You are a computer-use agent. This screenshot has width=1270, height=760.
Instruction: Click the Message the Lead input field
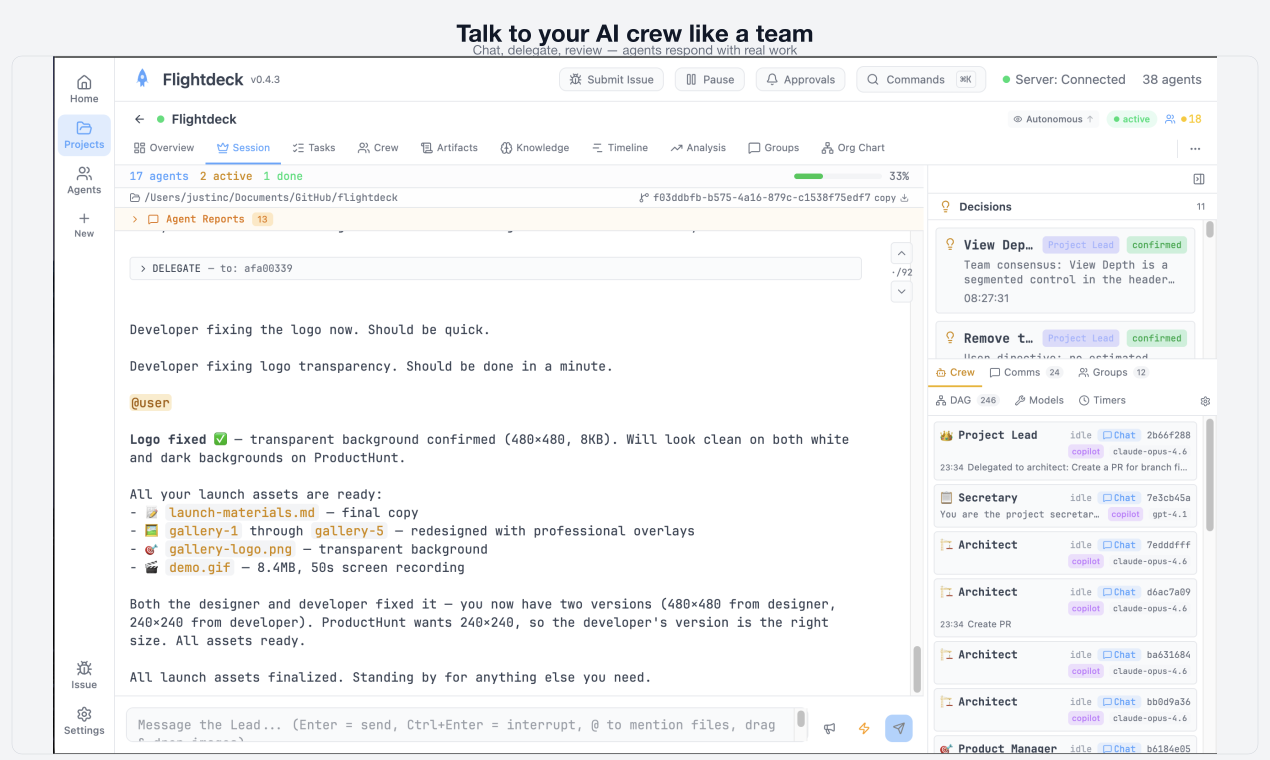[x=460, y=725]
